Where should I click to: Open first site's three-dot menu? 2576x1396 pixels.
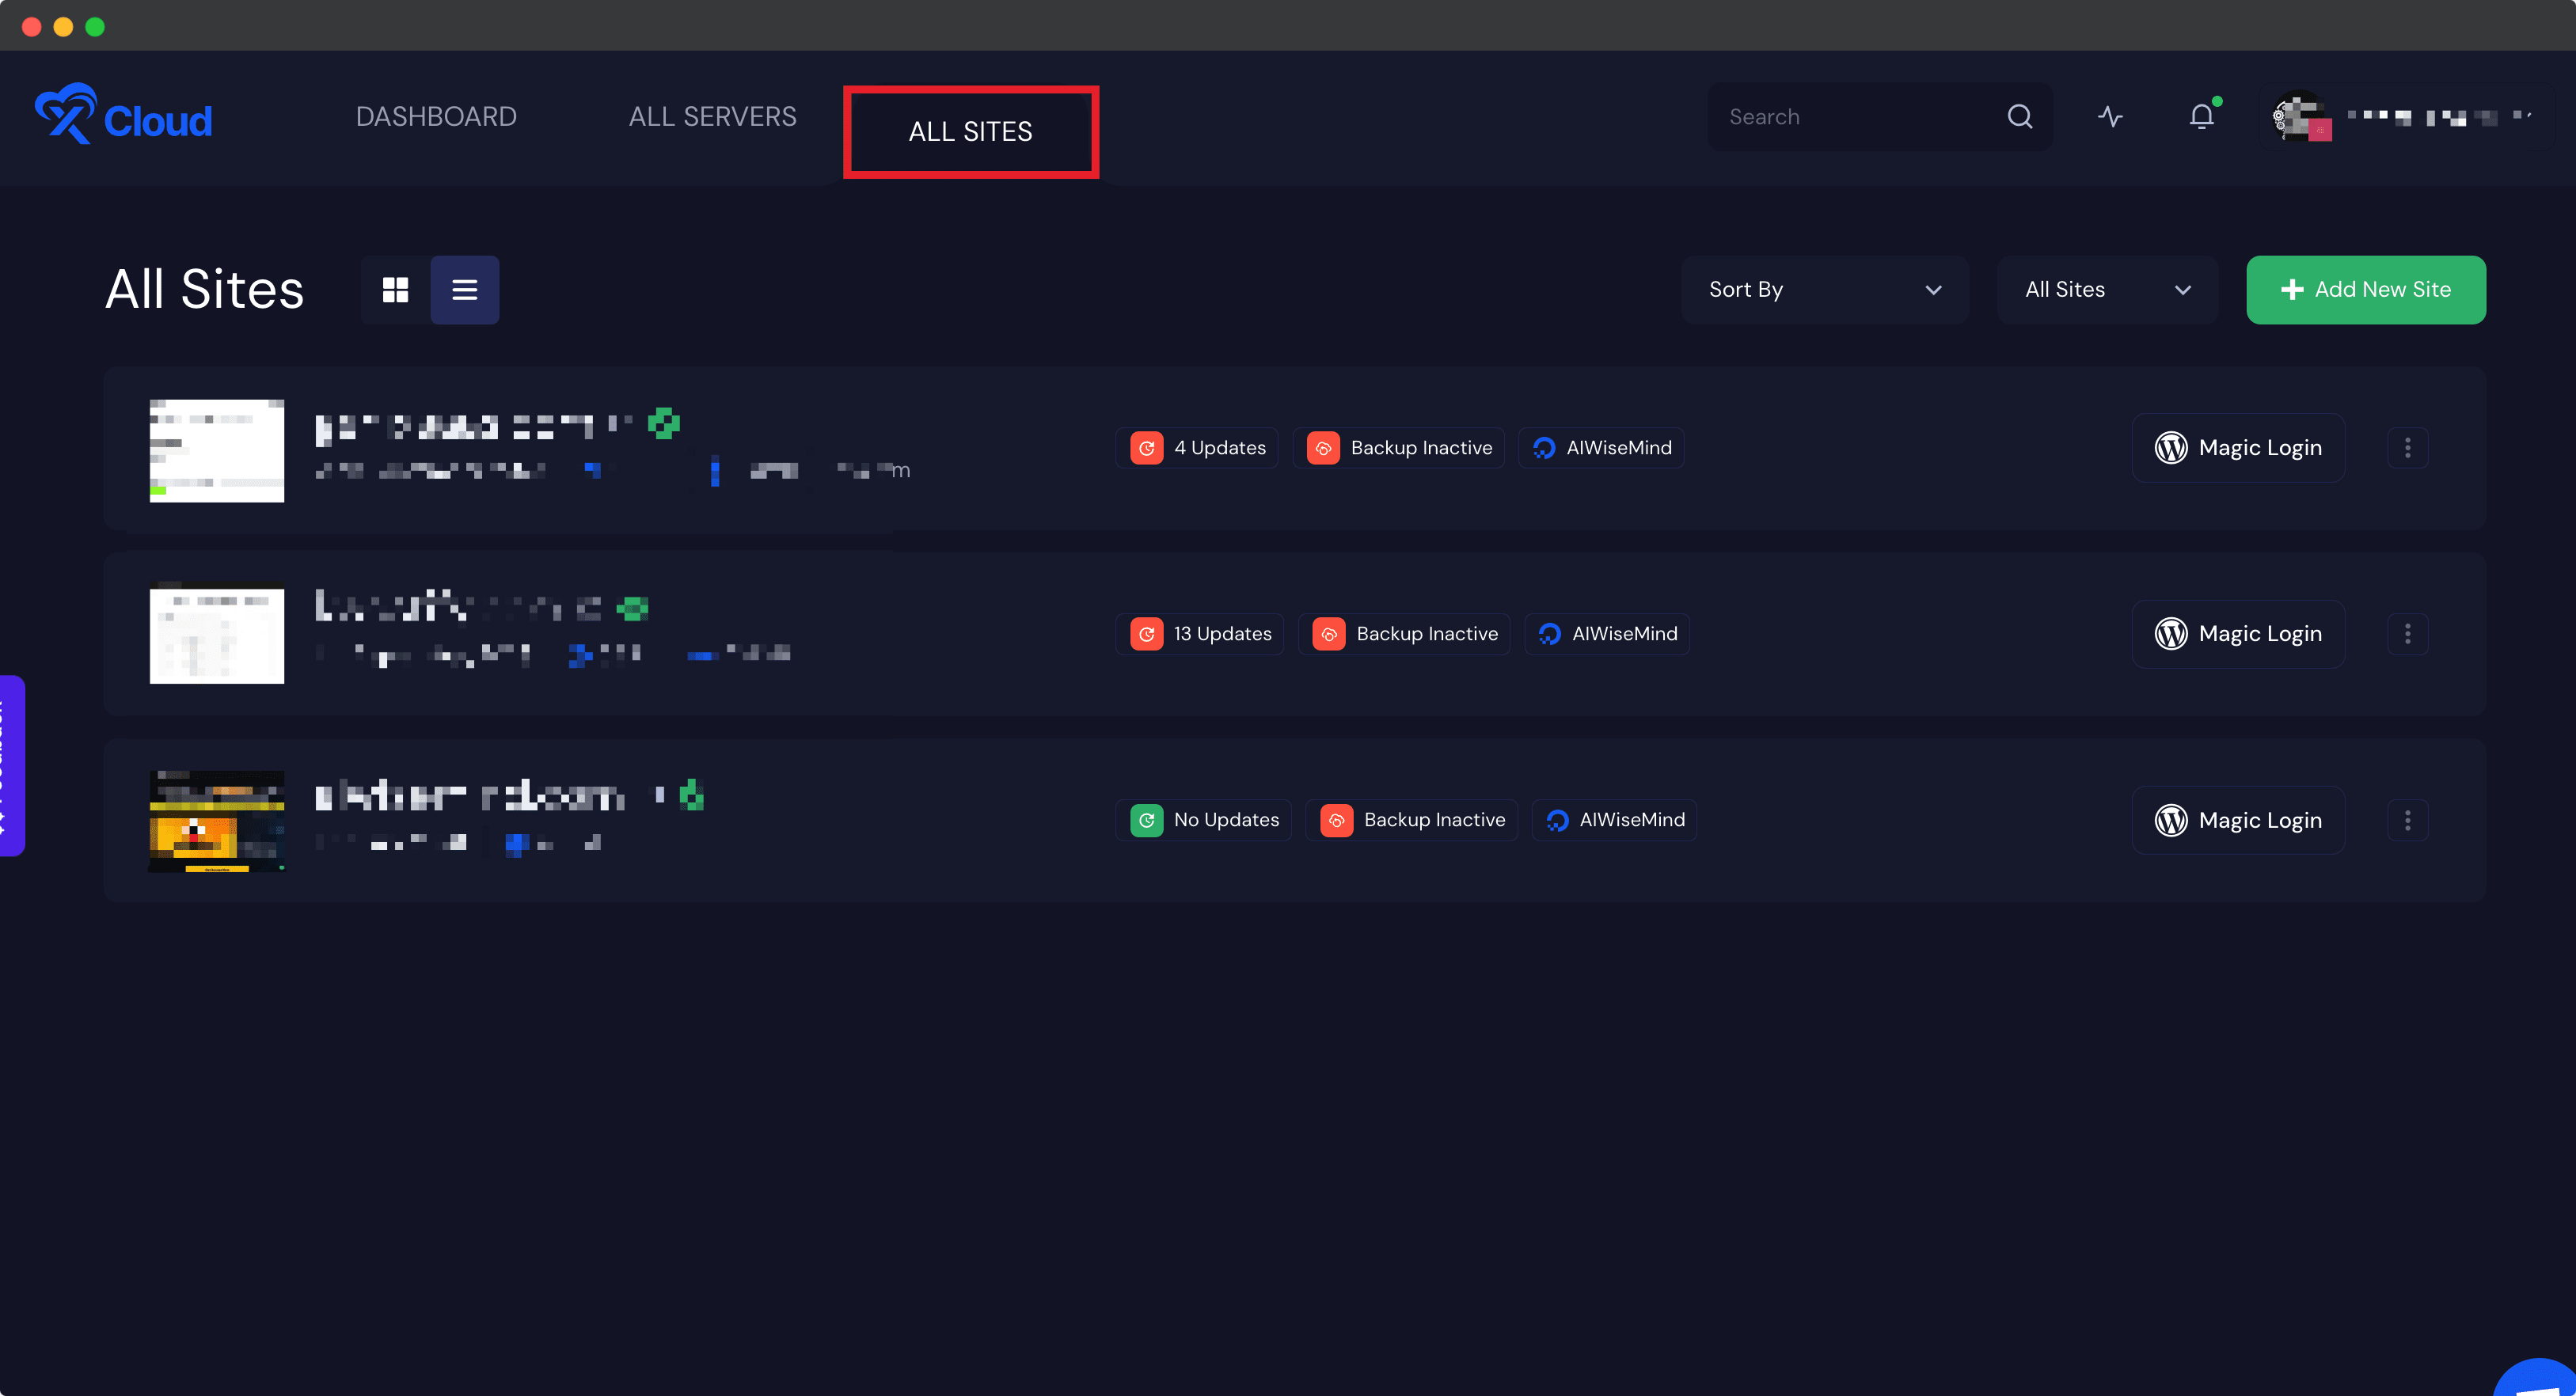point(2407,448)
